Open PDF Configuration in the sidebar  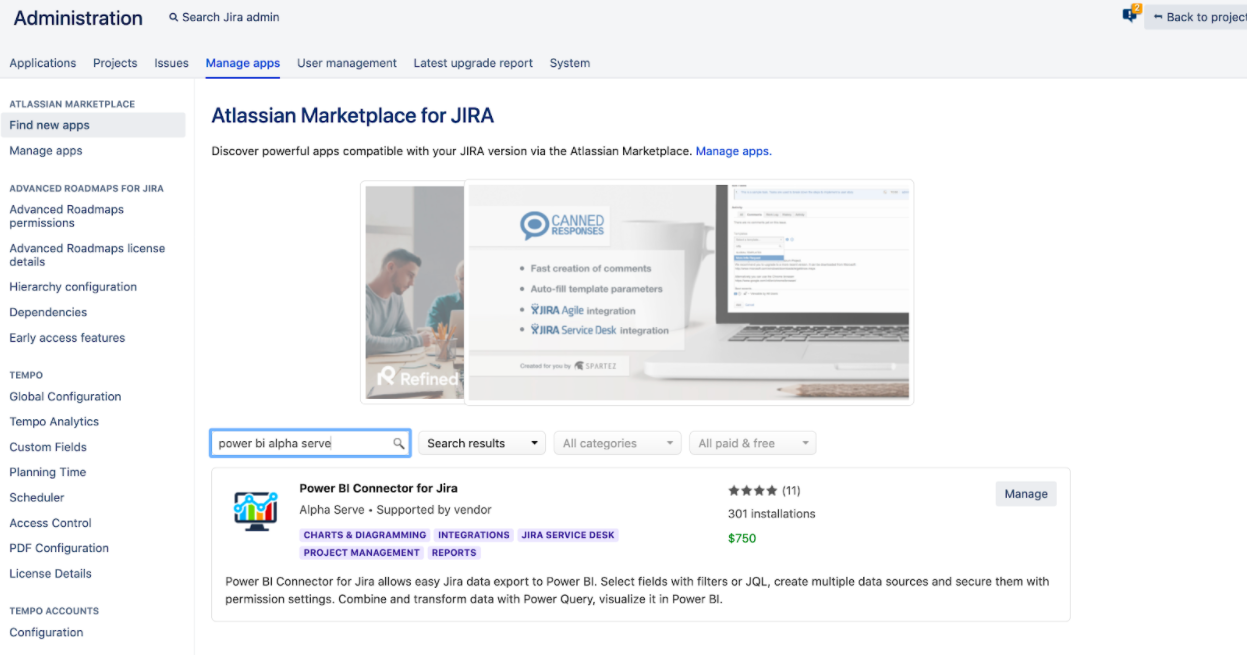pyautogui.click(x=59, y=549)
